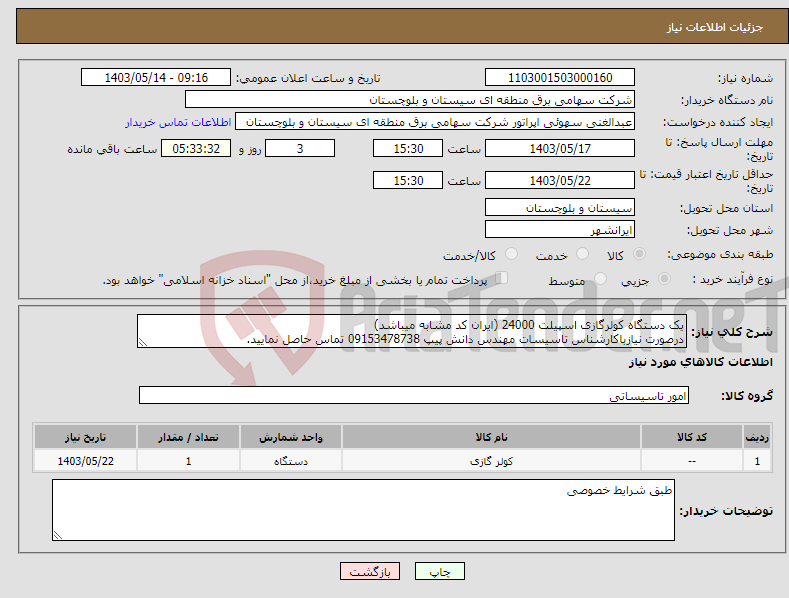Select the کالا radio button
789x598 pixels.
(639, 254)
